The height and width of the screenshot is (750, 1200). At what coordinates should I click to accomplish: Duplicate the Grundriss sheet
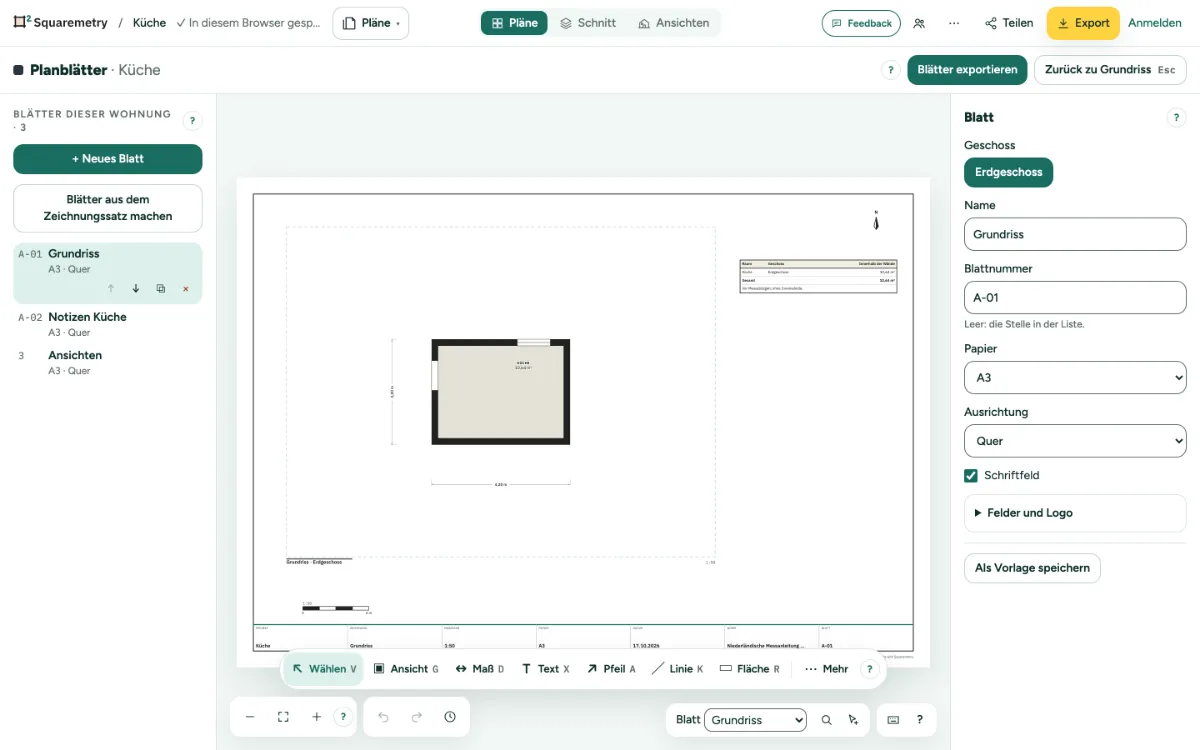[160, 289]
